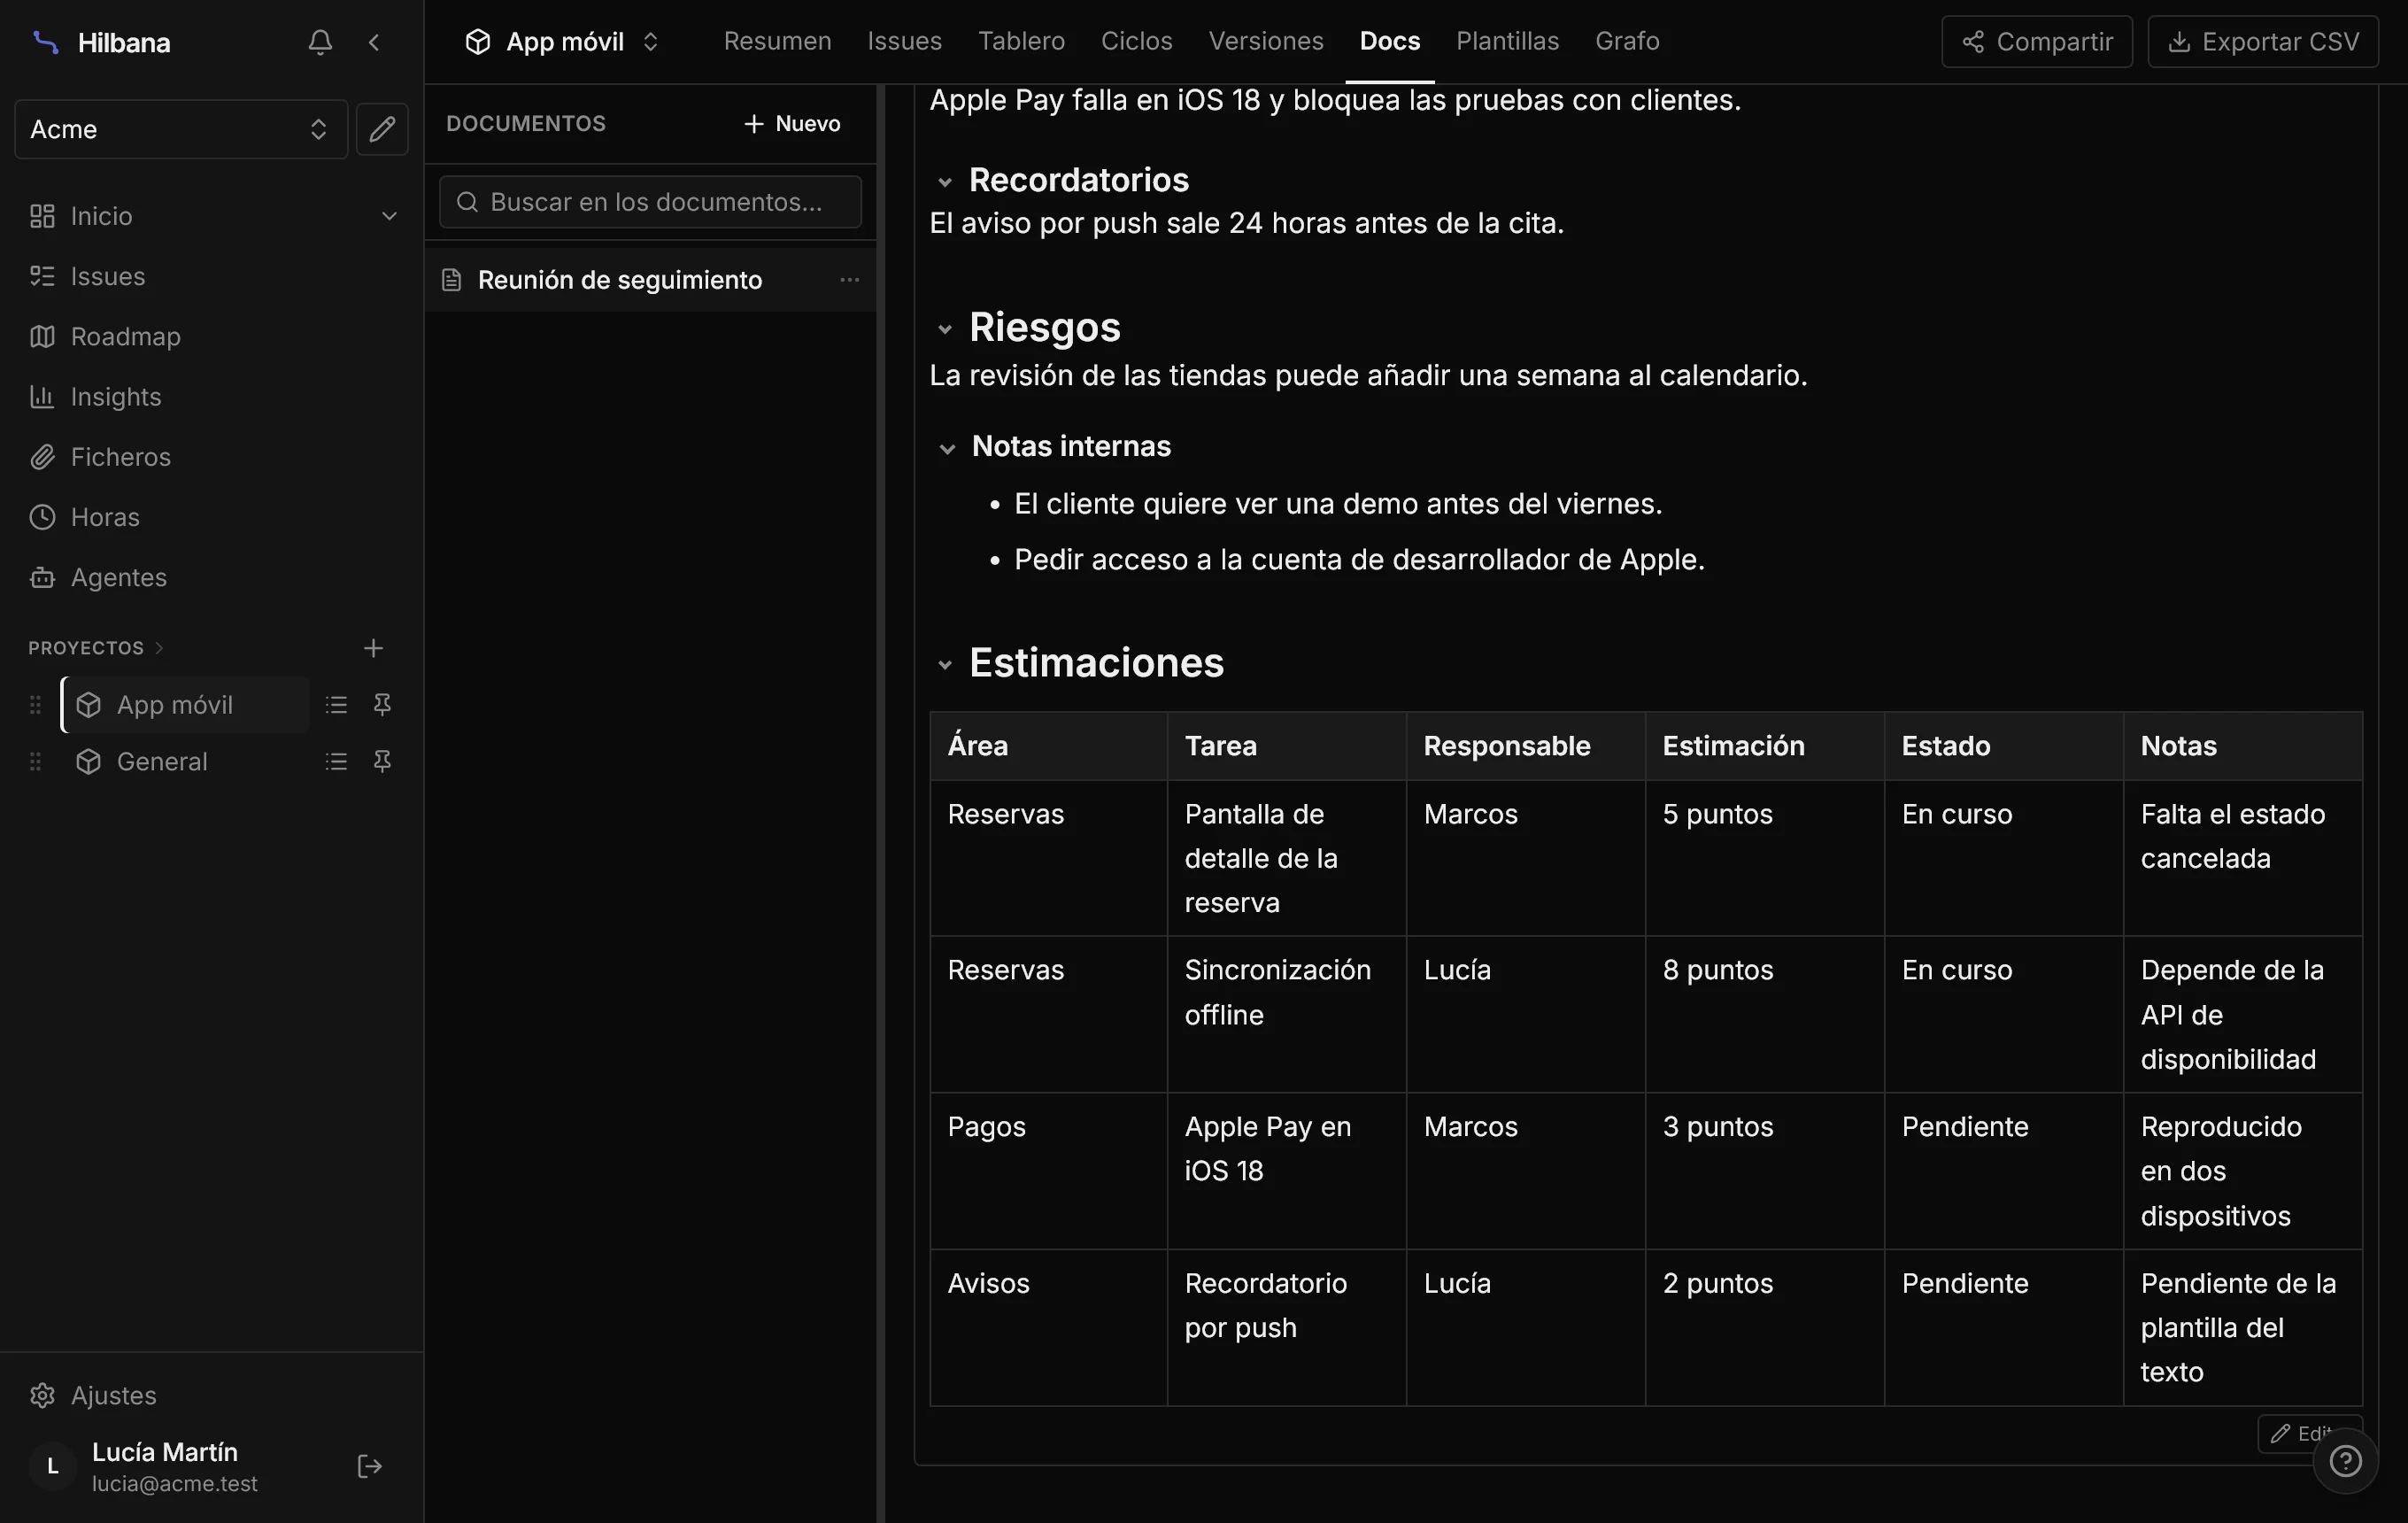Viewport: 2408px width, 1523px height.
Task: Select the General project
Action: coord(186,762)
